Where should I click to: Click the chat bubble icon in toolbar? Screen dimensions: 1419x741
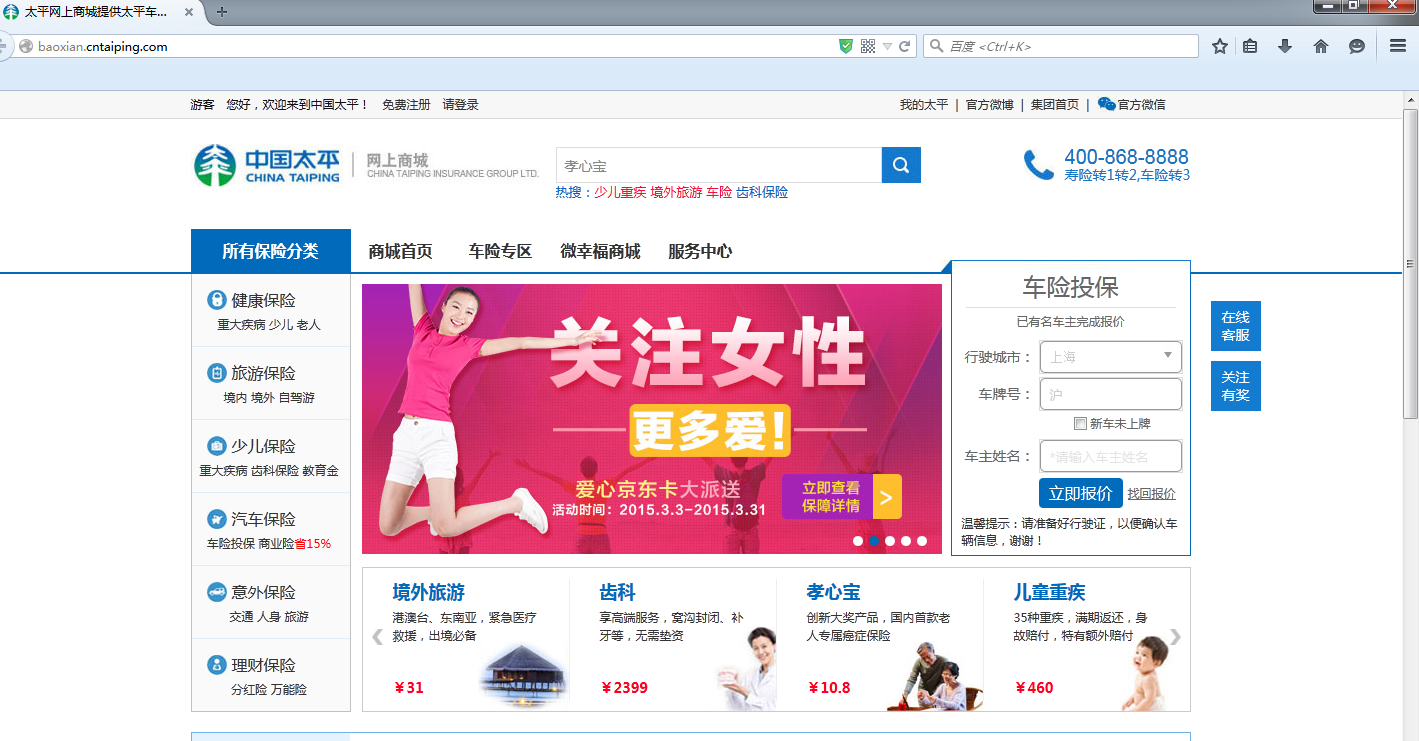click(1356, 46)
